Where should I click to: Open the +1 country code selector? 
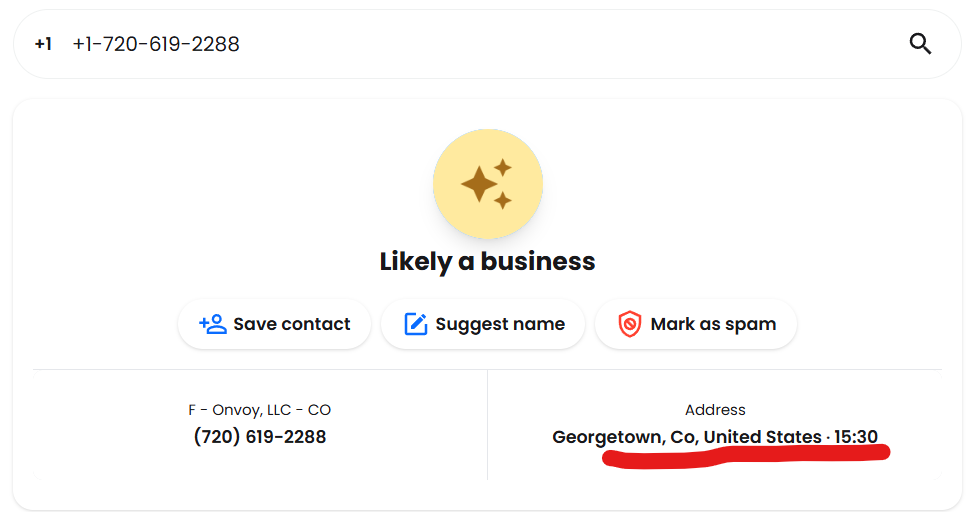tap(43, 44)
